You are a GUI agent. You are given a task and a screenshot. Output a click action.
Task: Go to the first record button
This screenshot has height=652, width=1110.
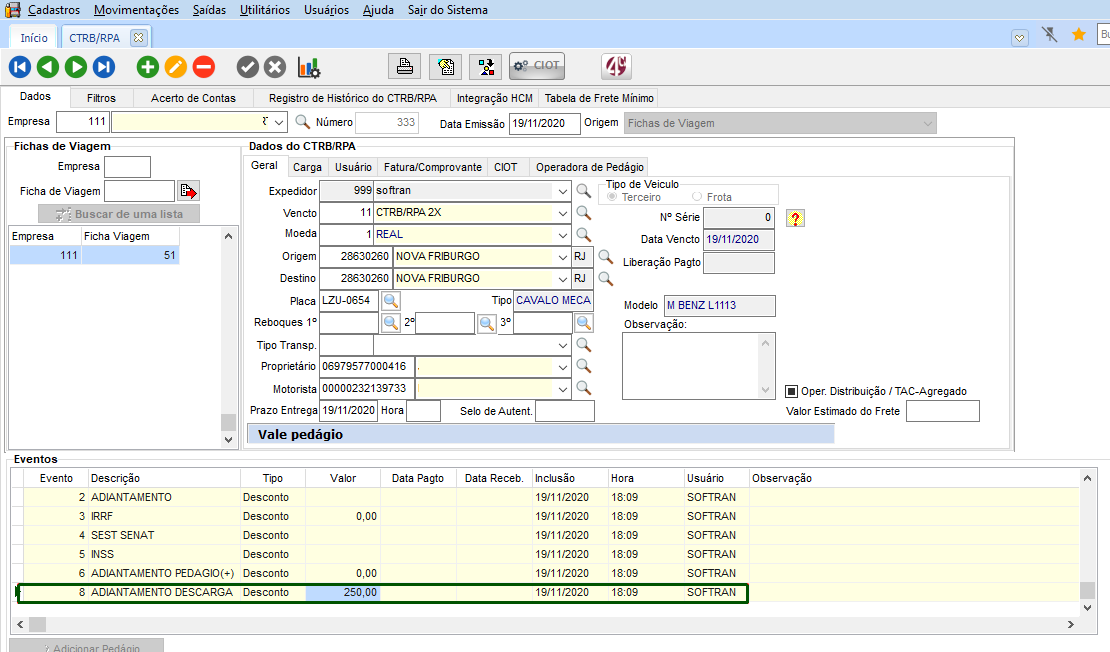(x=20, y=67)
